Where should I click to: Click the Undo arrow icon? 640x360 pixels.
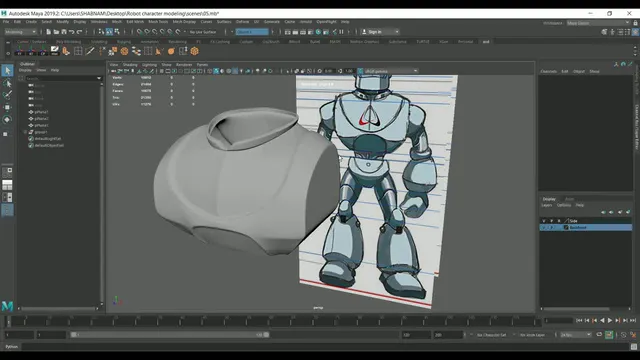click(71, 32)
